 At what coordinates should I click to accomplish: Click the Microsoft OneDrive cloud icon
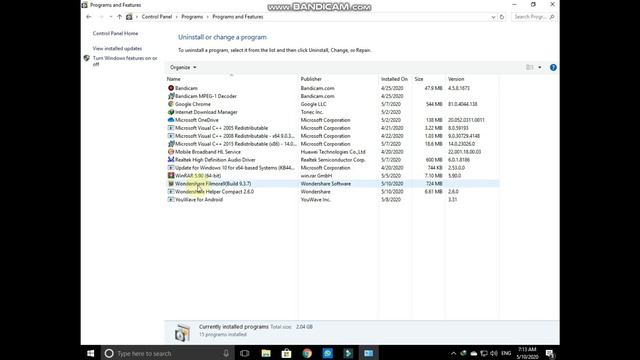(171, 120)
